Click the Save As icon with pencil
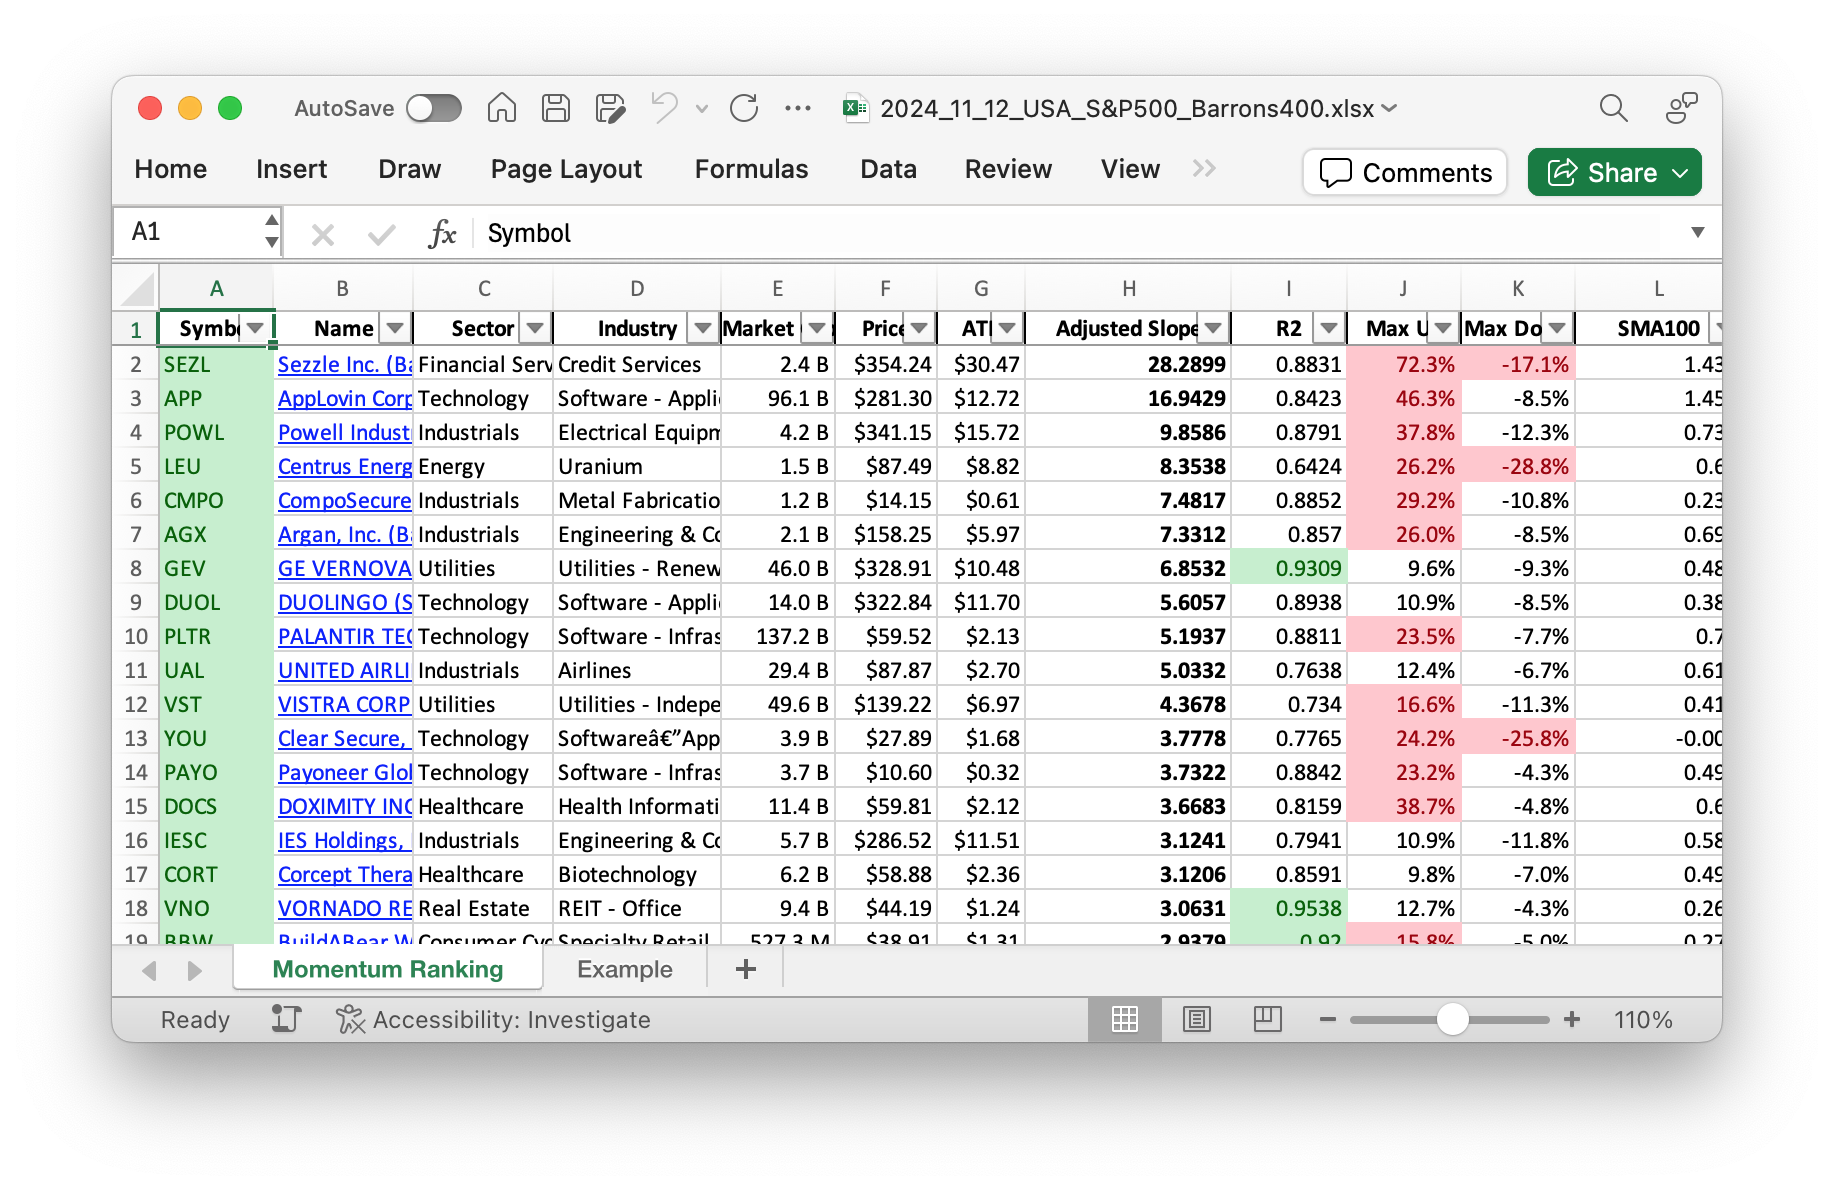Image resolution: width=1834 pixels, height=1190 pixels. [x=610, y=108]
